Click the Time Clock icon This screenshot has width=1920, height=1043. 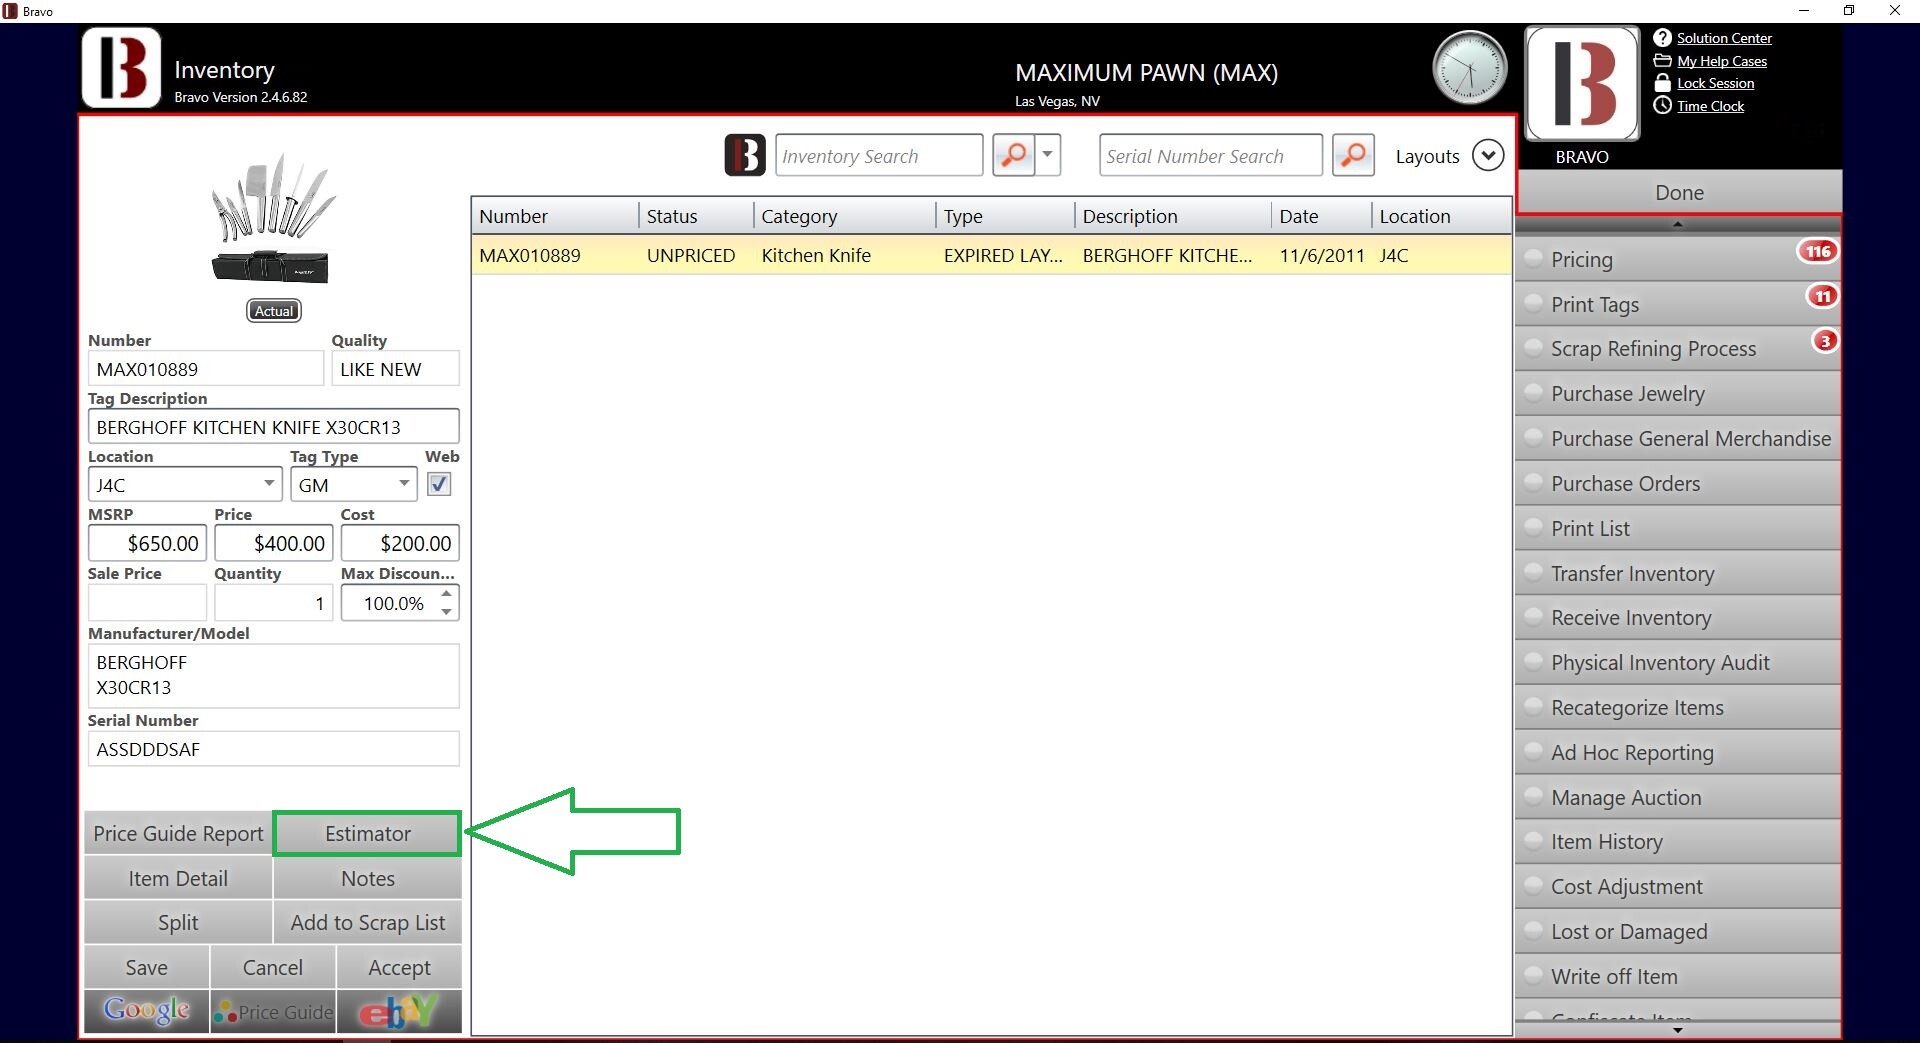tap(1662, 106)
